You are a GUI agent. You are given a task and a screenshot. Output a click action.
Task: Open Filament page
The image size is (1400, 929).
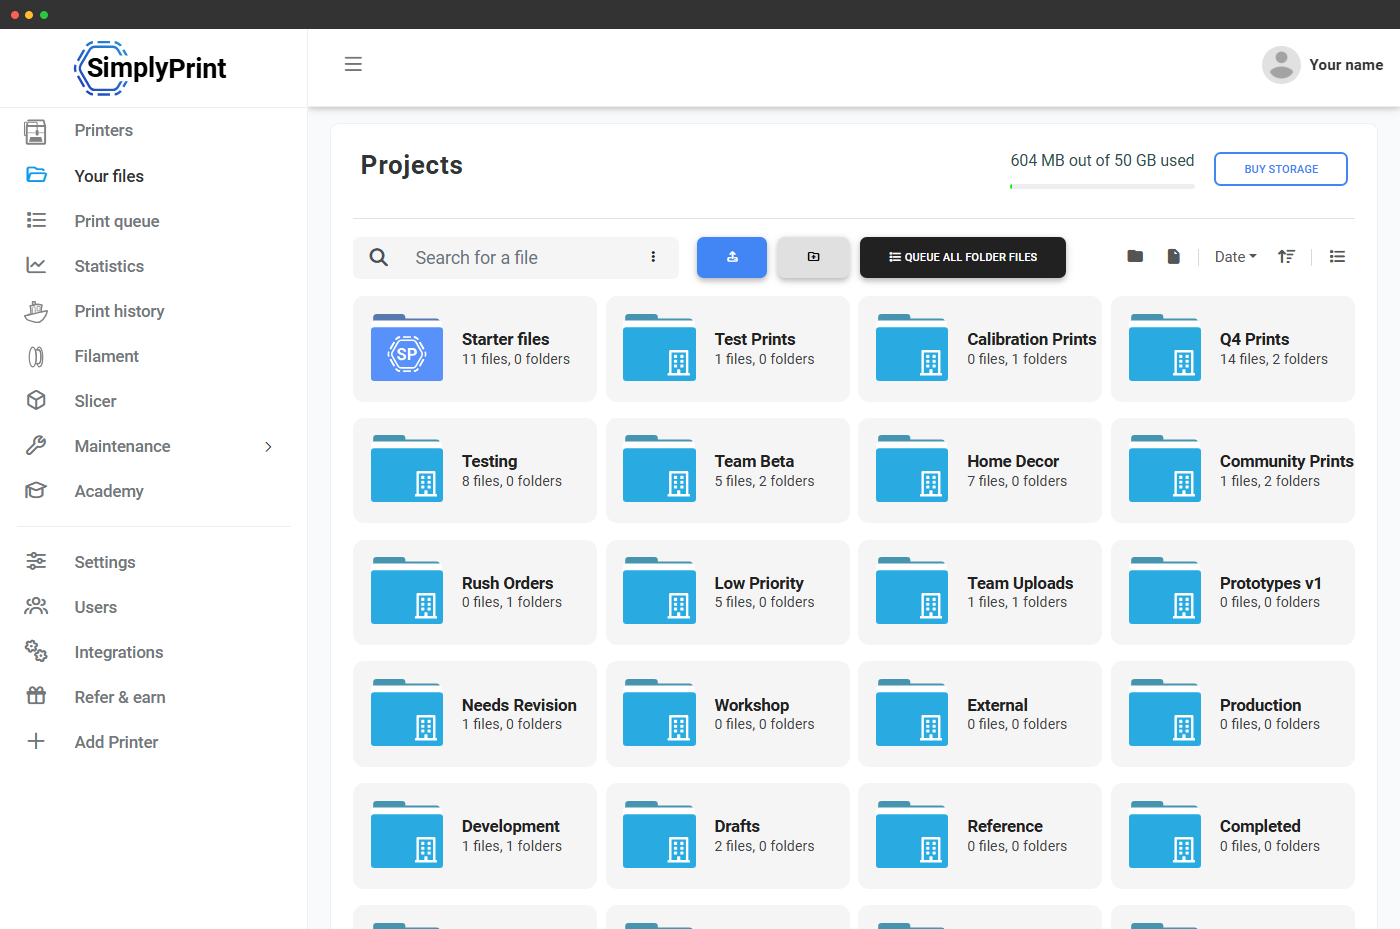tap(107, 356)
